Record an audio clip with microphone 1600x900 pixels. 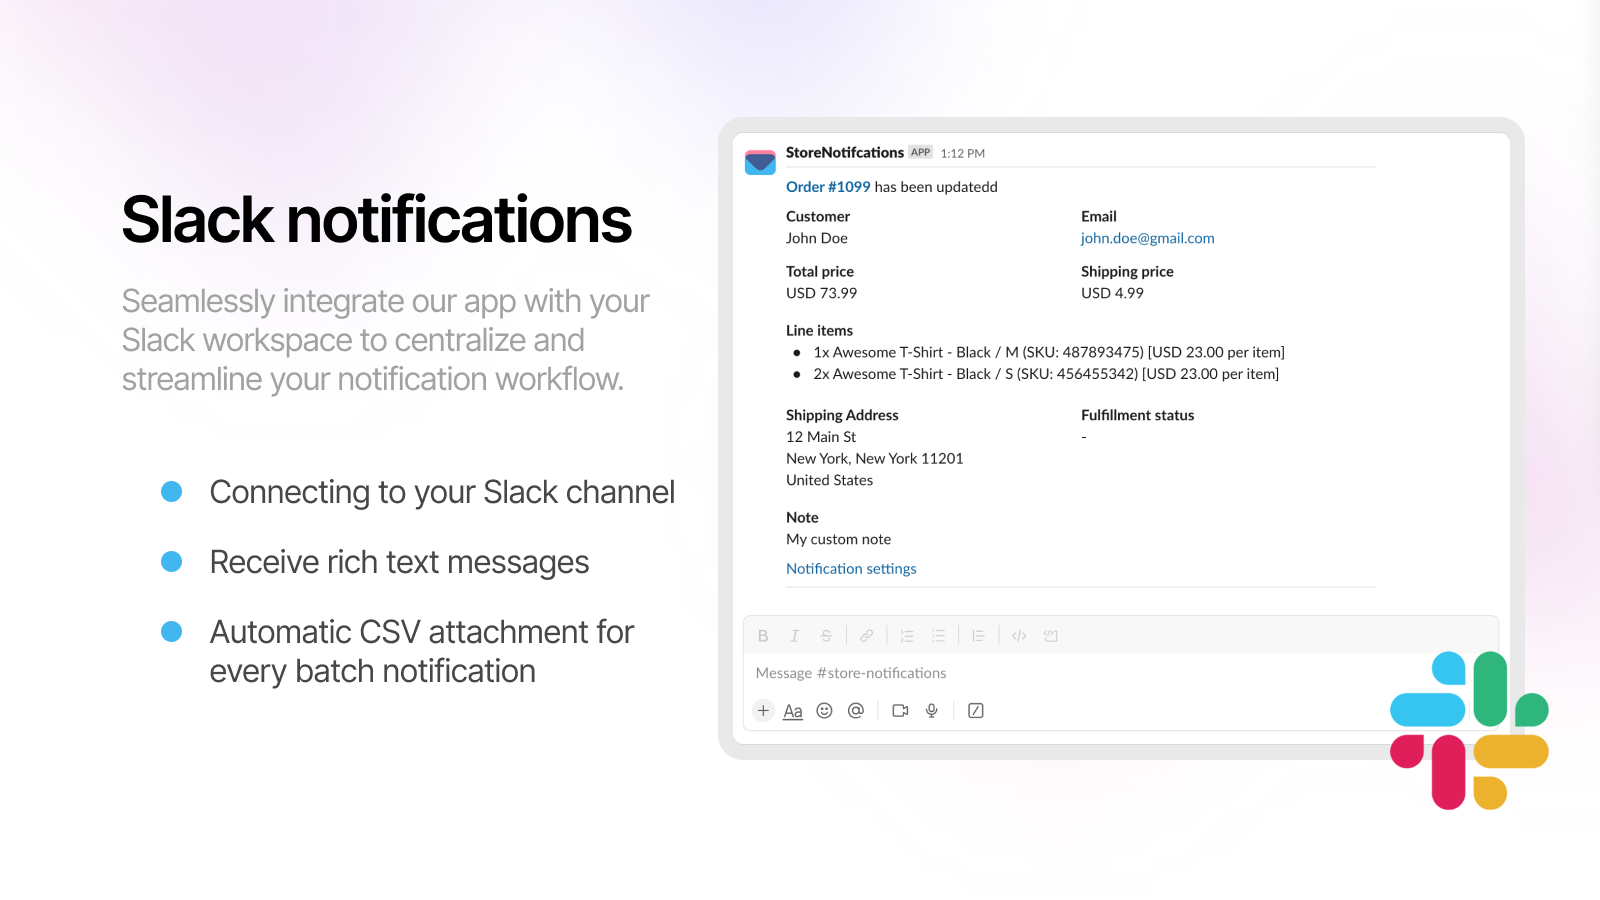(932, 711)
